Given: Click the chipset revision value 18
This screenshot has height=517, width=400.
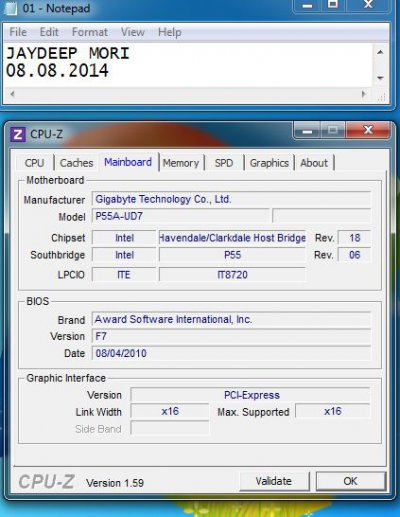Looking at the screenshot, I should [354, 238].
